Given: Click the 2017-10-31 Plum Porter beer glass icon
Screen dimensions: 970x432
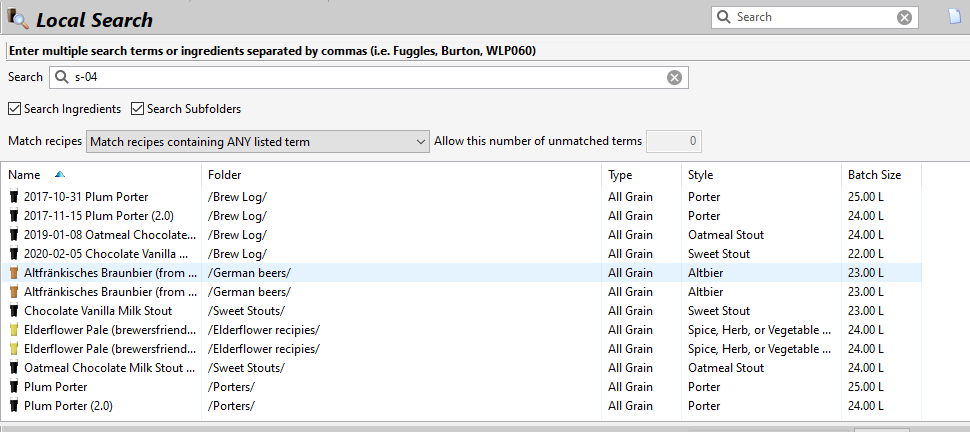Looking at the screenshot, I should [15, 197].
